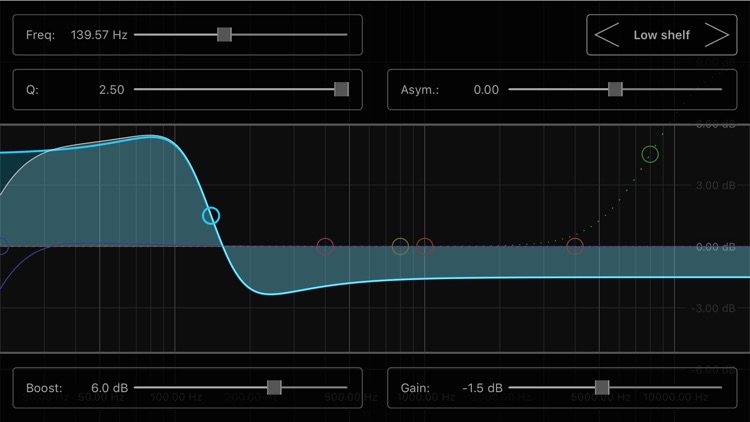This screenshot has height=422, width=750.
Task: Select the yellow band node circle
Action: pyautogui.click(x=400, y=246)
